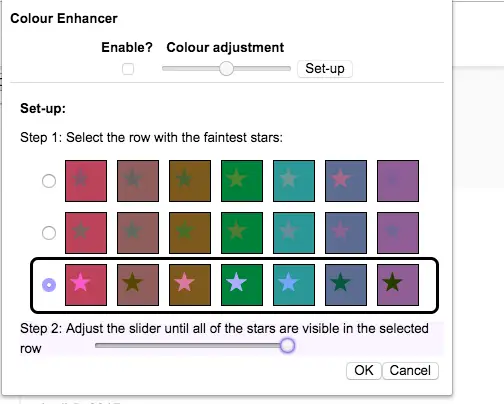Click the Step 2 slider handle
This screenshot has width=504, height=404.
(x=287, y=345)
